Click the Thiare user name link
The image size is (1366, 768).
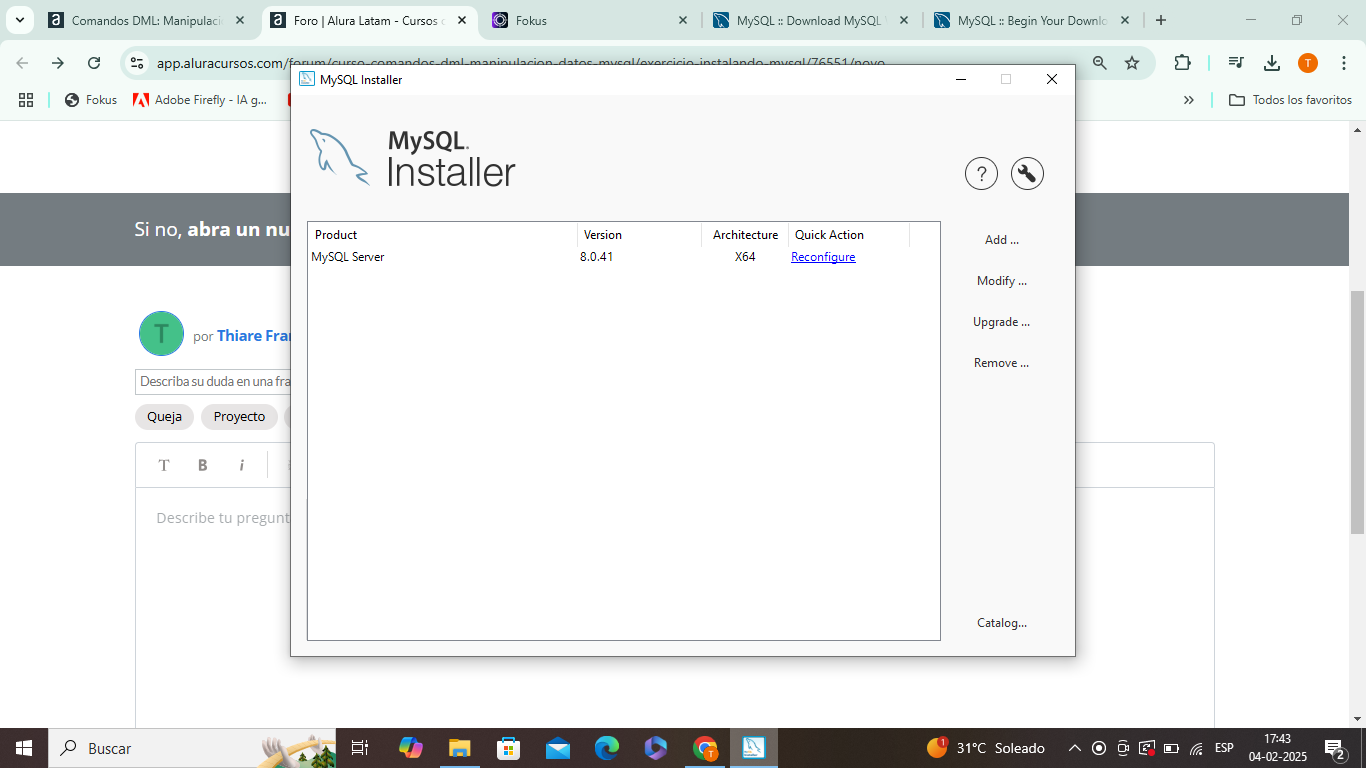pyautogui.click(x=254, y=336)
